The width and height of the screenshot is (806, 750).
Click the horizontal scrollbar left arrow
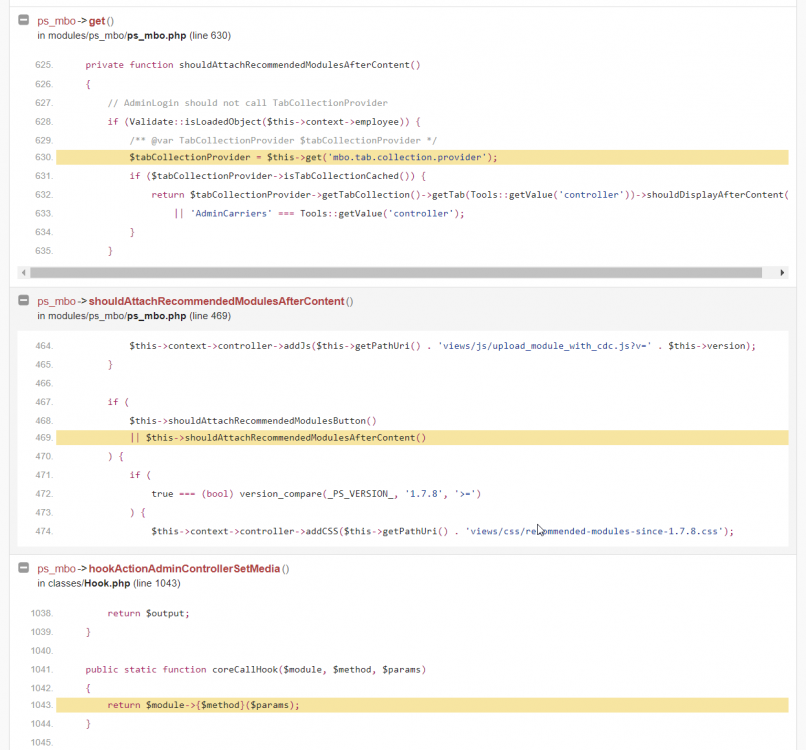24,272
